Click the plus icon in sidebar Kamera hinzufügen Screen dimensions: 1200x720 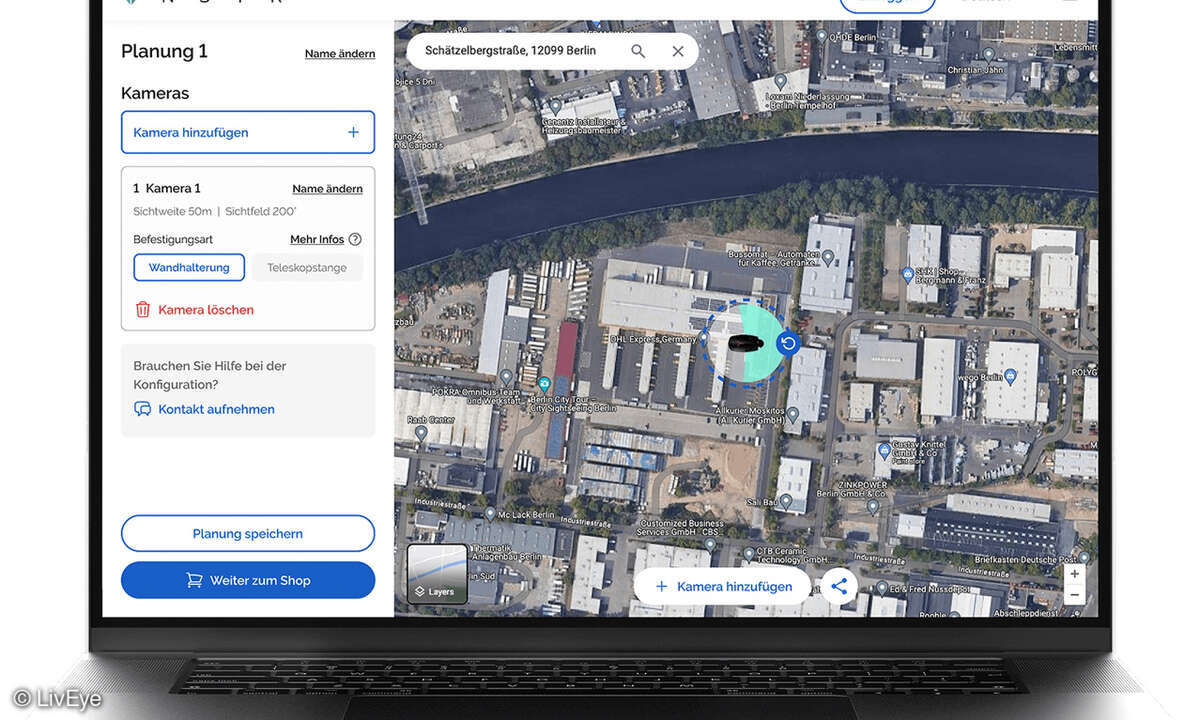[353, 132]
